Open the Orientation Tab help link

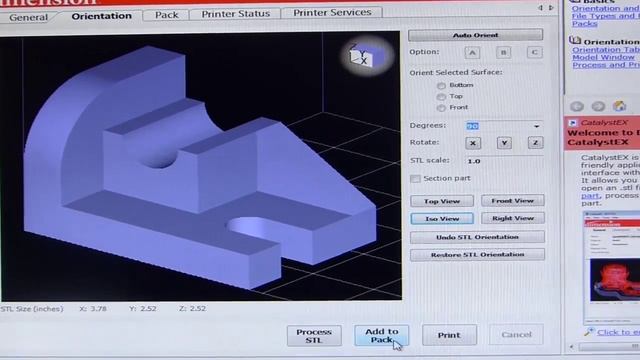point(606,50)
